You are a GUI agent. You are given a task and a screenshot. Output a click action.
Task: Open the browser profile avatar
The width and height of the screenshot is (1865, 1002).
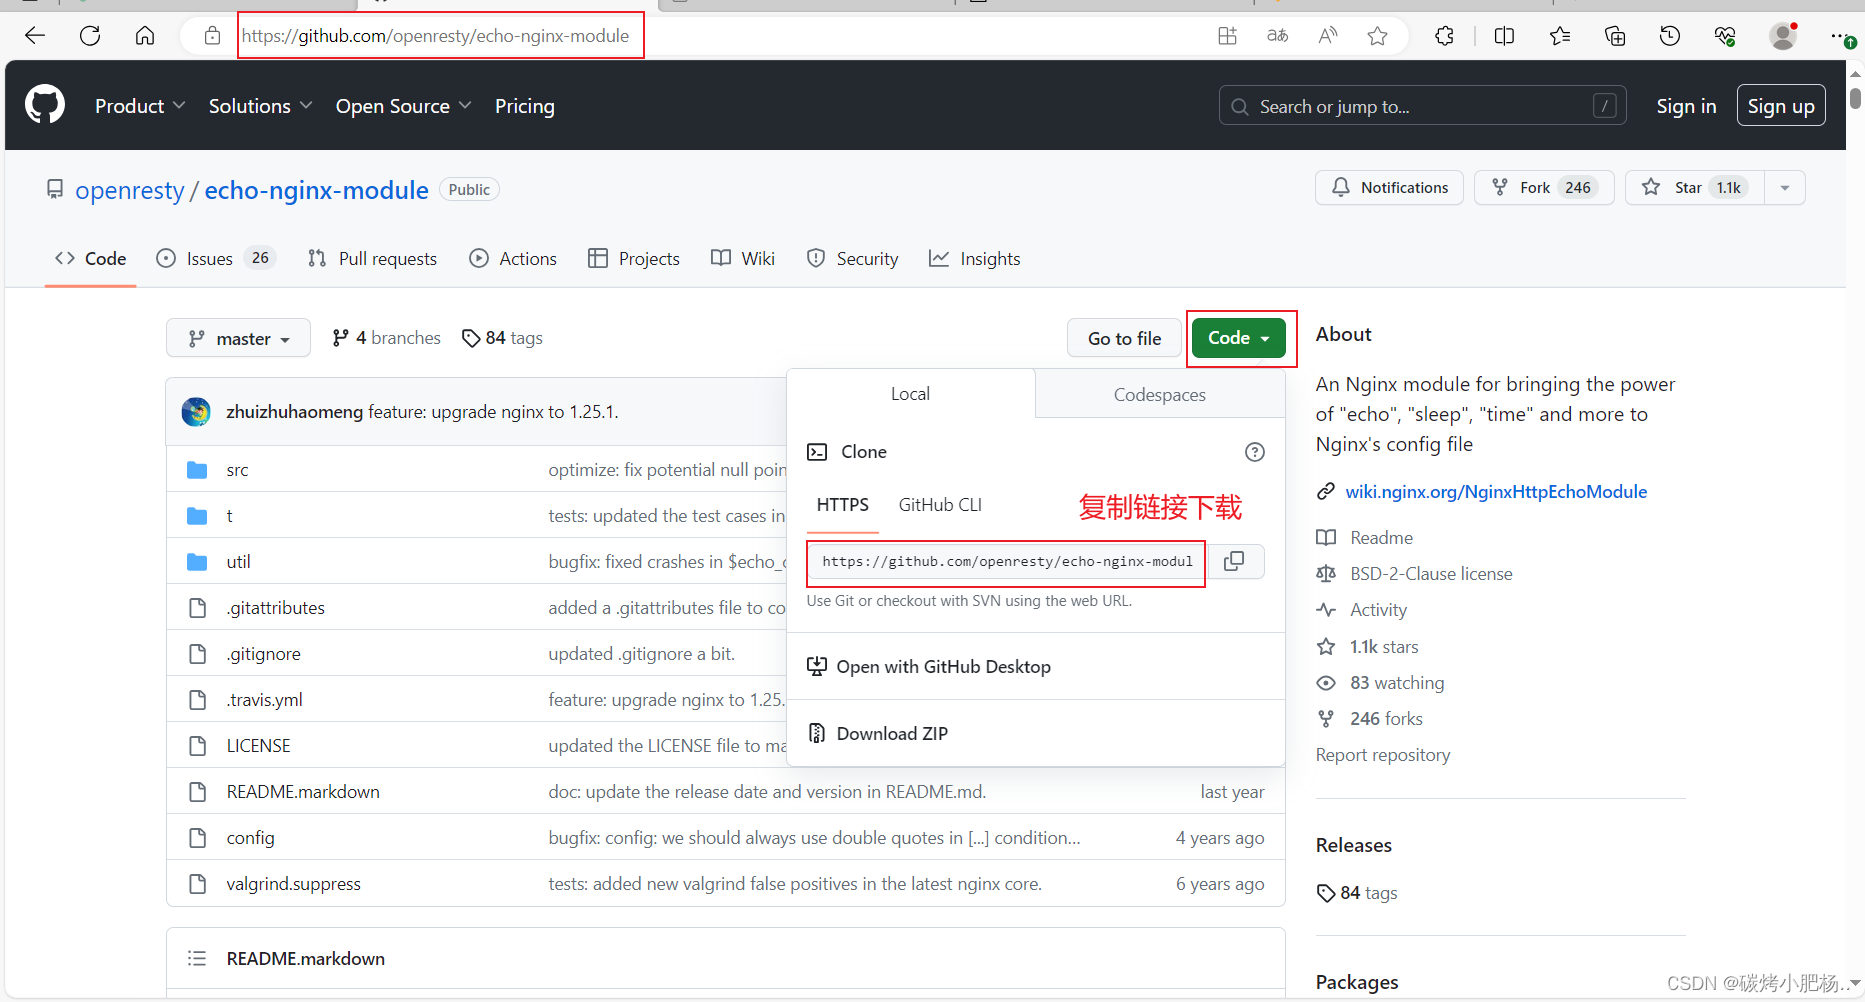pos(1783,36)
